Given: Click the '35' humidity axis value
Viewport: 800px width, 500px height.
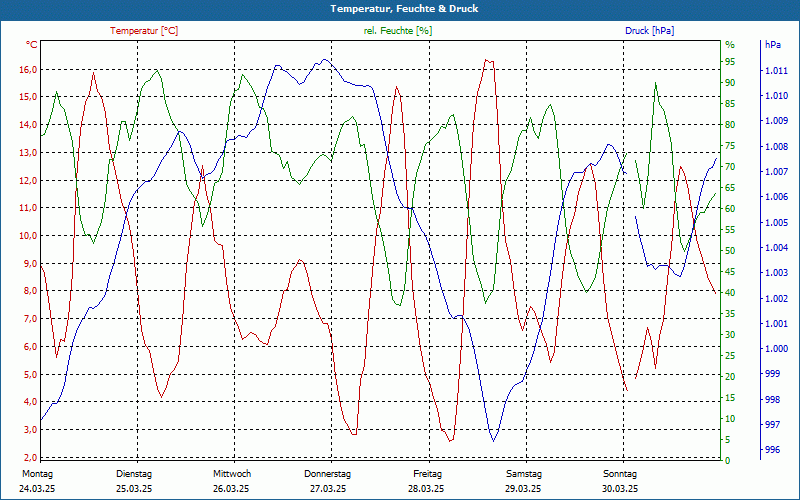Looking at the screenshot, I should (730, 314).
